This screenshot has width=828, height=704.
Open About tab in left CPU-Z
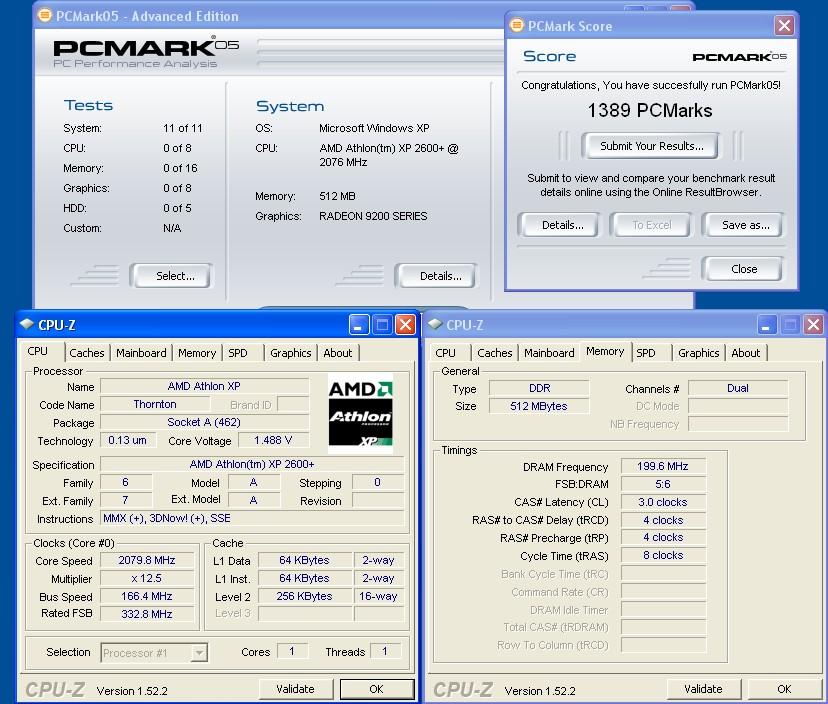click(337, 353)
